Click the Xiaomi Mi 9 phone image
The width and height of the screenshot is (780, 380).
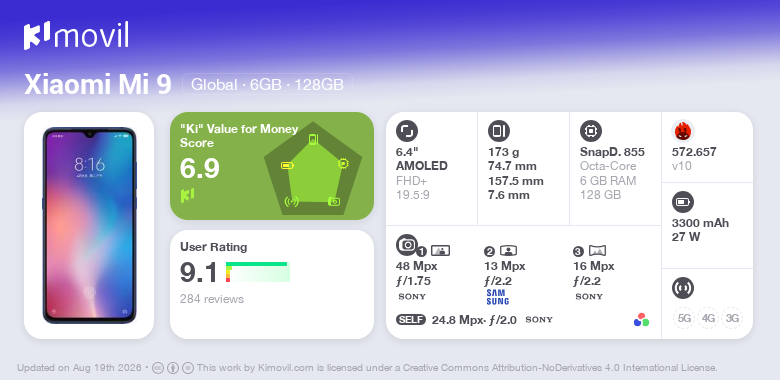pyautogui.click(x=89, y=225)
